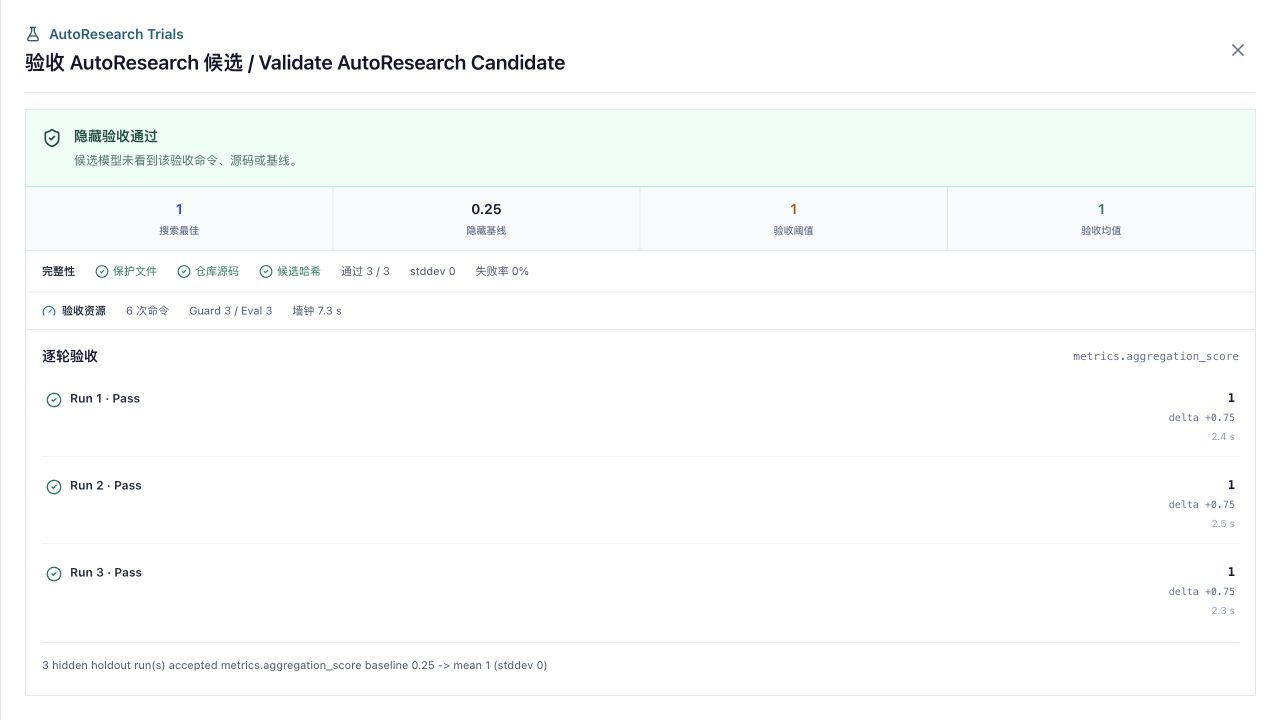This screenshot has width=1280, height=720.
Task: Click the 0.25 hidden baseline value
Action: 486,209
